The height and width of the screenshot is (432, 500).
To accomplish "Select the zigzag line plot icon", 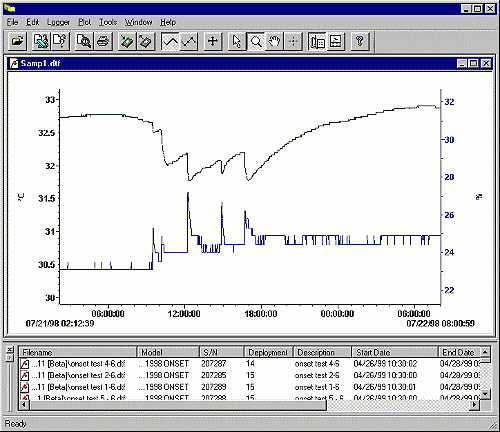I will [x=189, y=41].
